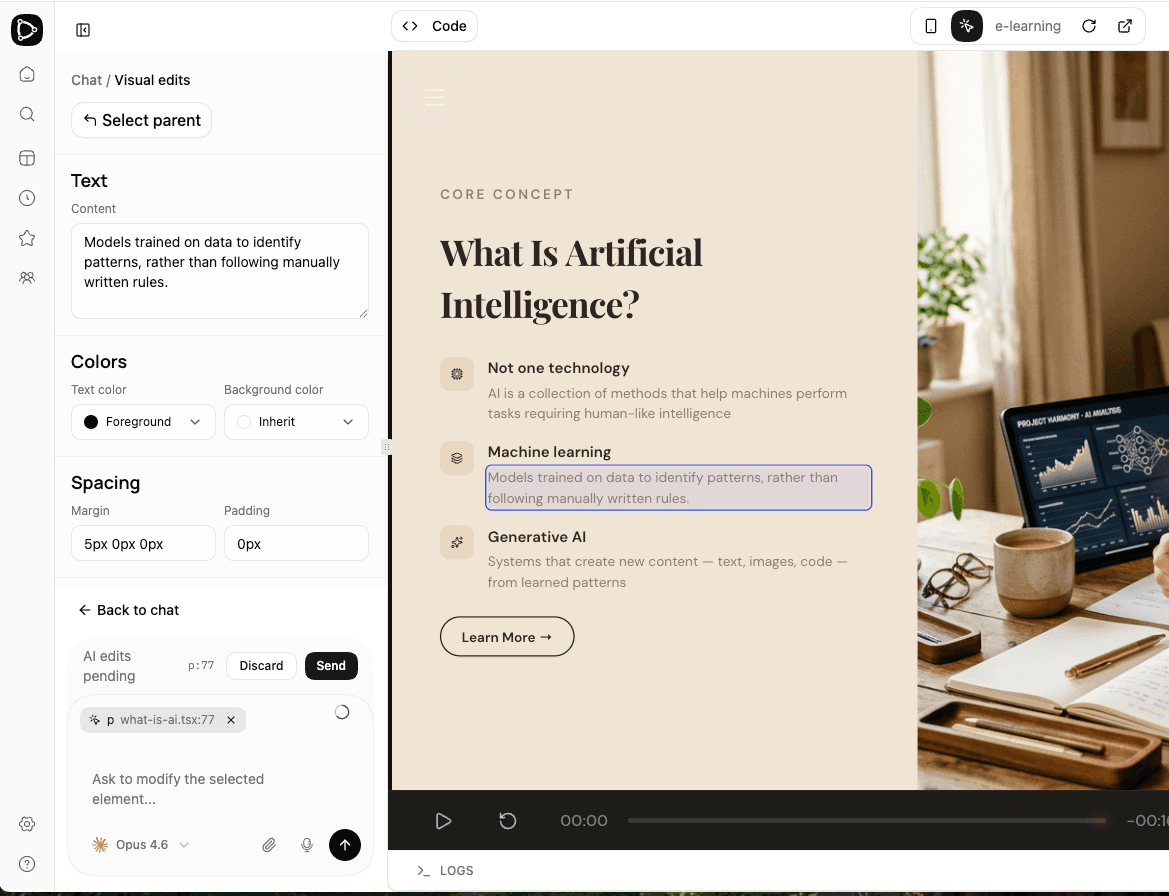This screenshot has height=896, width=1169.
Task: Switch to the Code view
Action: click(434, 26)
